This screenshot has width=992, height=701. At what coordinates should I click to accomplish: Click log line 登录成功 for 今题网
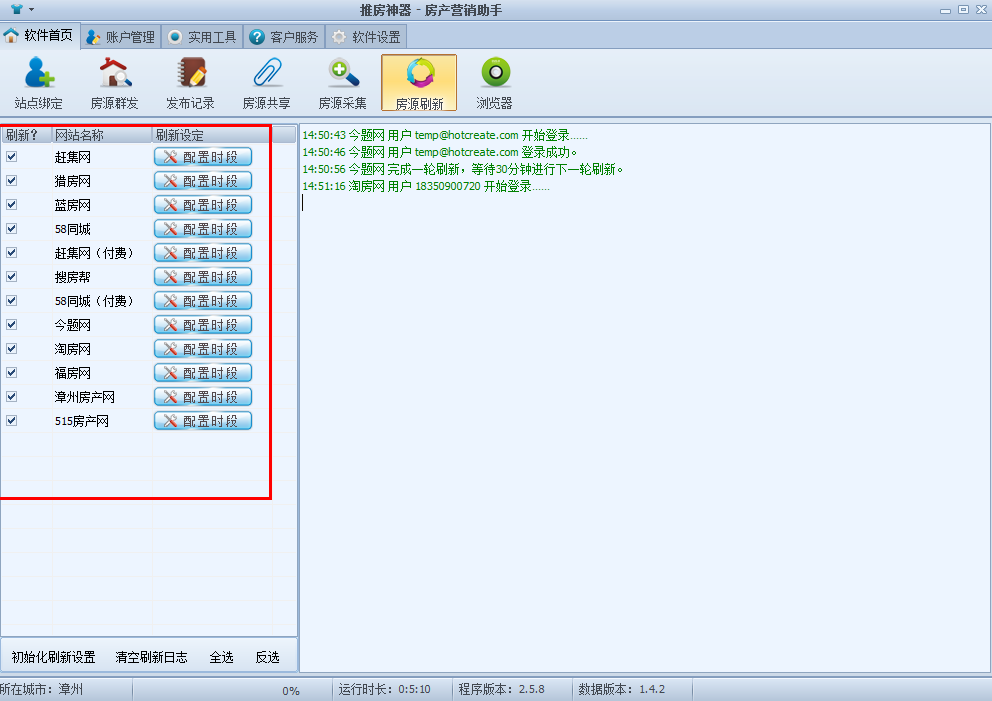[x=440, y=152]
